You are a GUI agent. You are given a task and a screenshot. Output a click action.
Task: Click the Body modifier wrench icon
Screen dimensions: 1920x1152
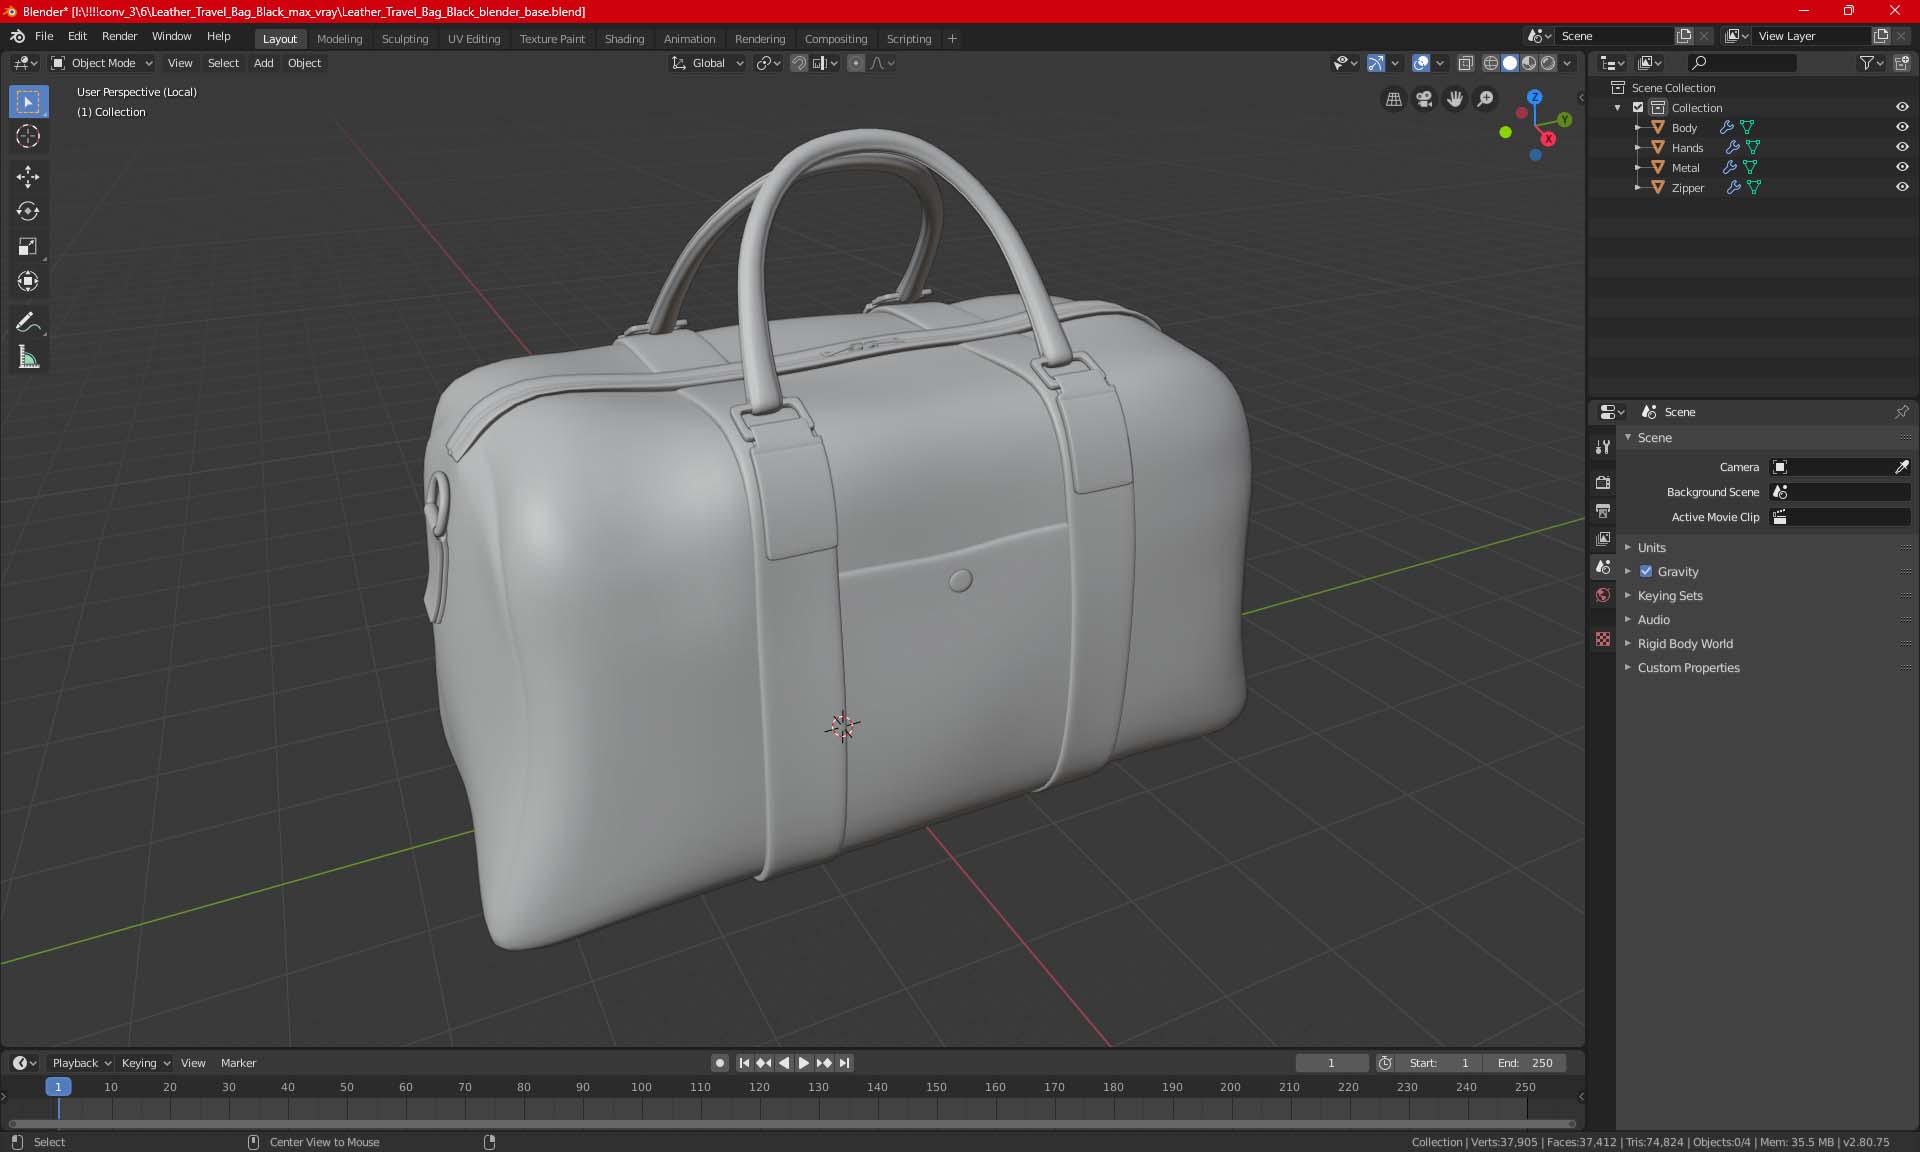1726,128
